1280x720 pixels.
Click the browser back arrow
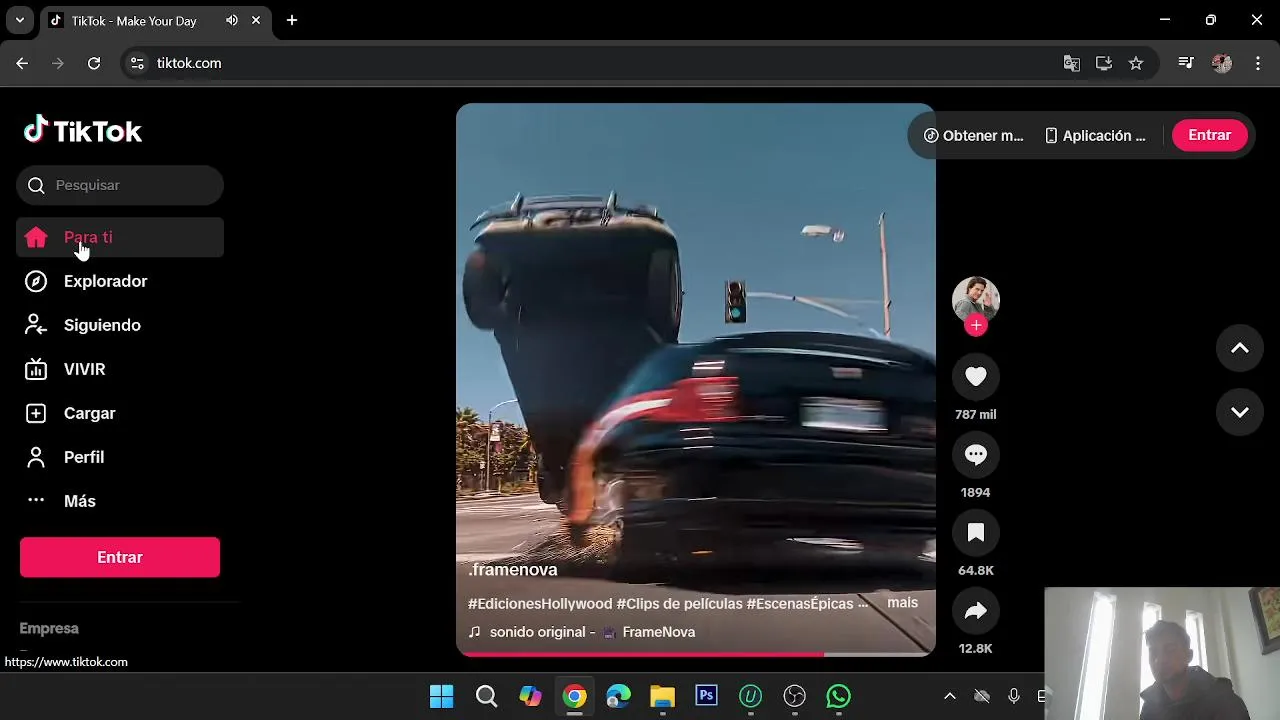pyautogui.click(x=22, y=63)
